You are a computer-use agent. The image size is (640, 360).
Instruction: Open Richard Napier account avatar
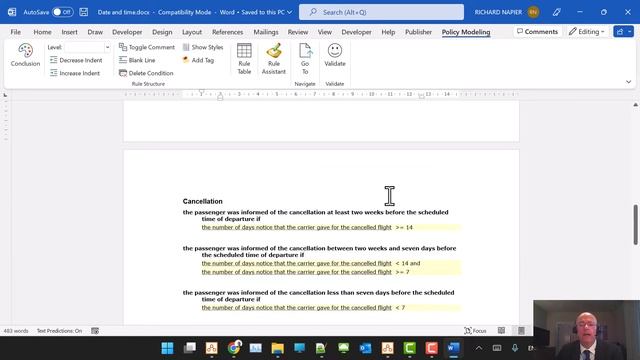(533, 12)
